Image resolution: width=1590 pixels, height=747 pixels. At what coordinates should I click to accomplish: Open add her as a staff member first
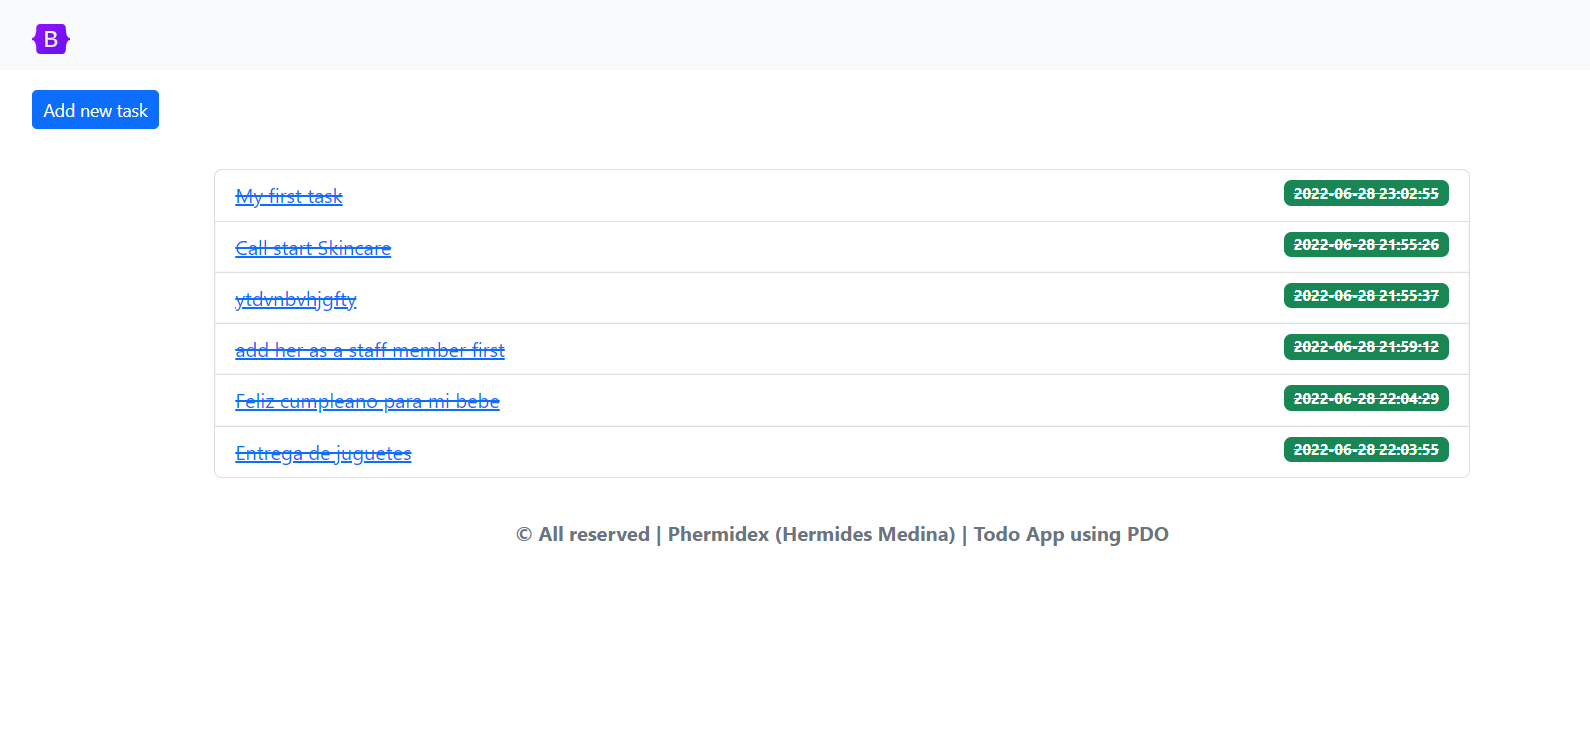click(x=370, y=350)
